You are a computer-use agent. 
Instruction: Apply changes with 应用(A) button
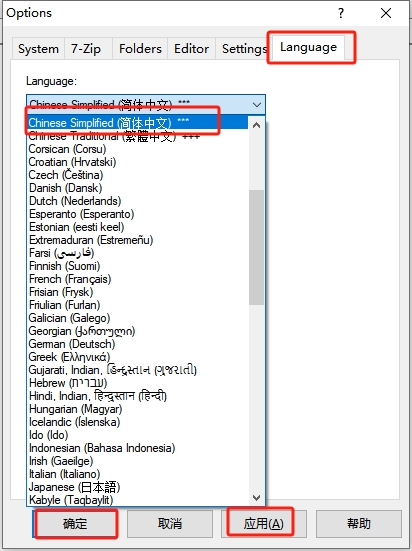pyautogui.click(x=264, y=524)
